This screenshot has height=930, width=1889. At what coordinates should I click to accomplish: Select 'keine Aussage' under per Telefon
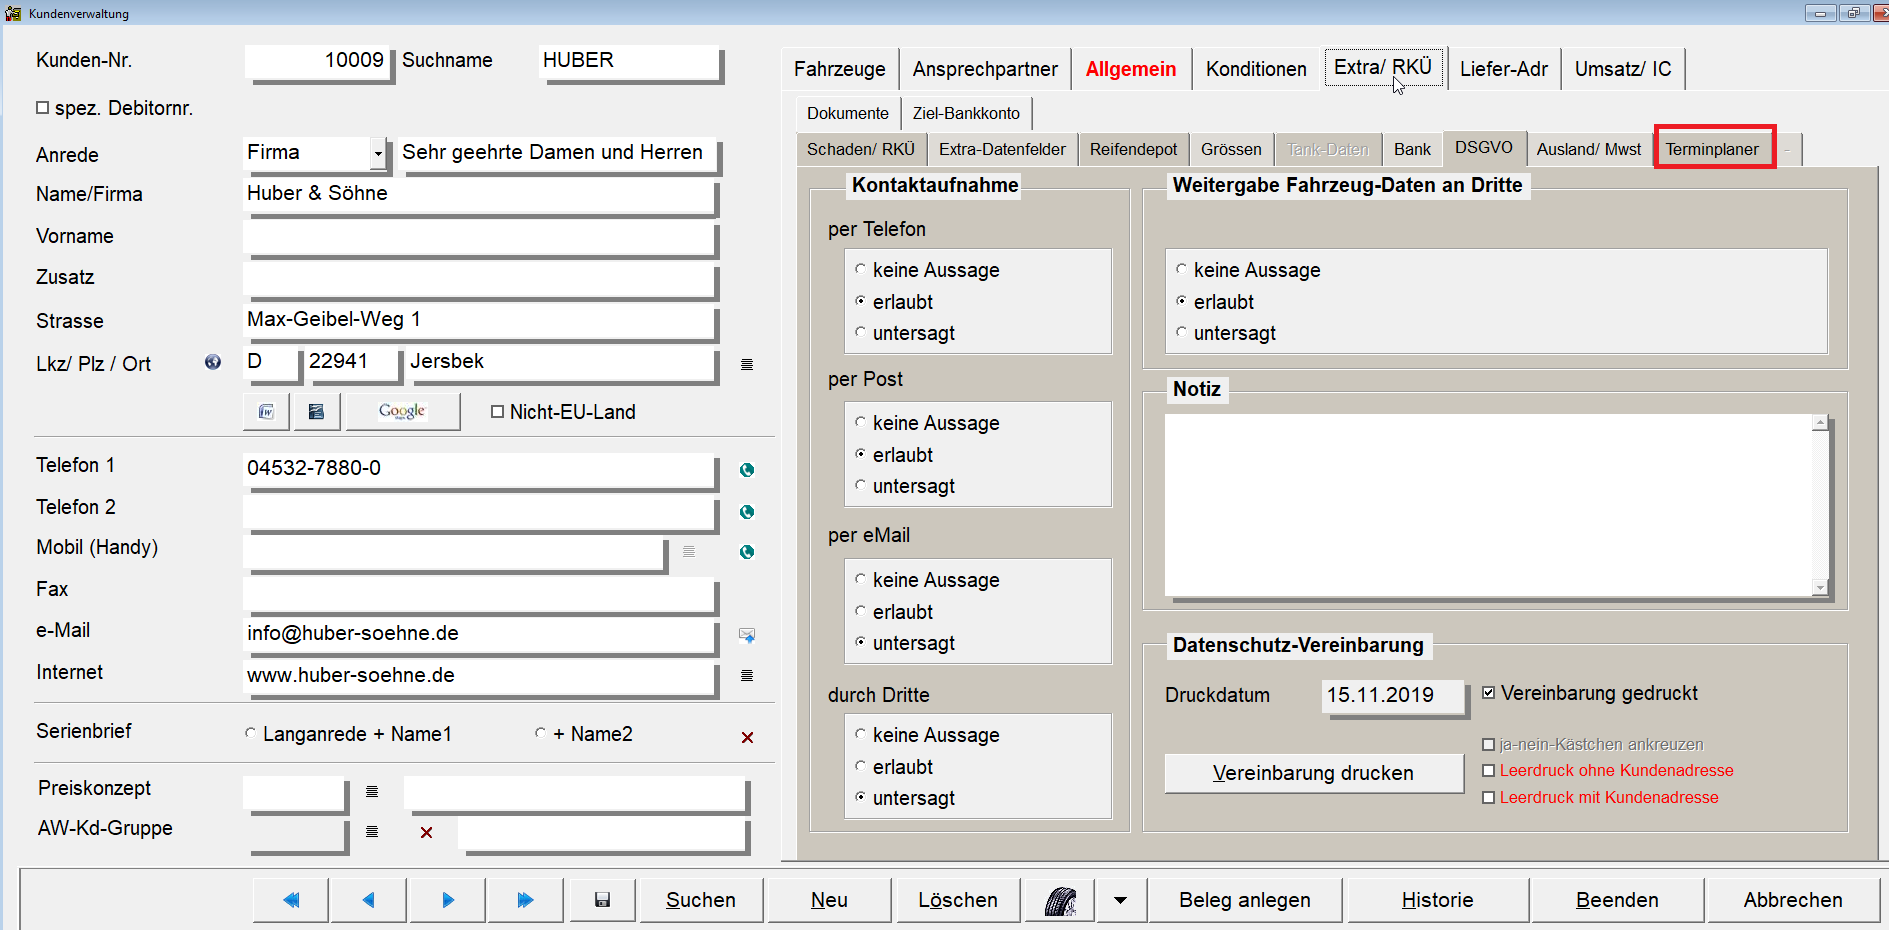(860, 270)
